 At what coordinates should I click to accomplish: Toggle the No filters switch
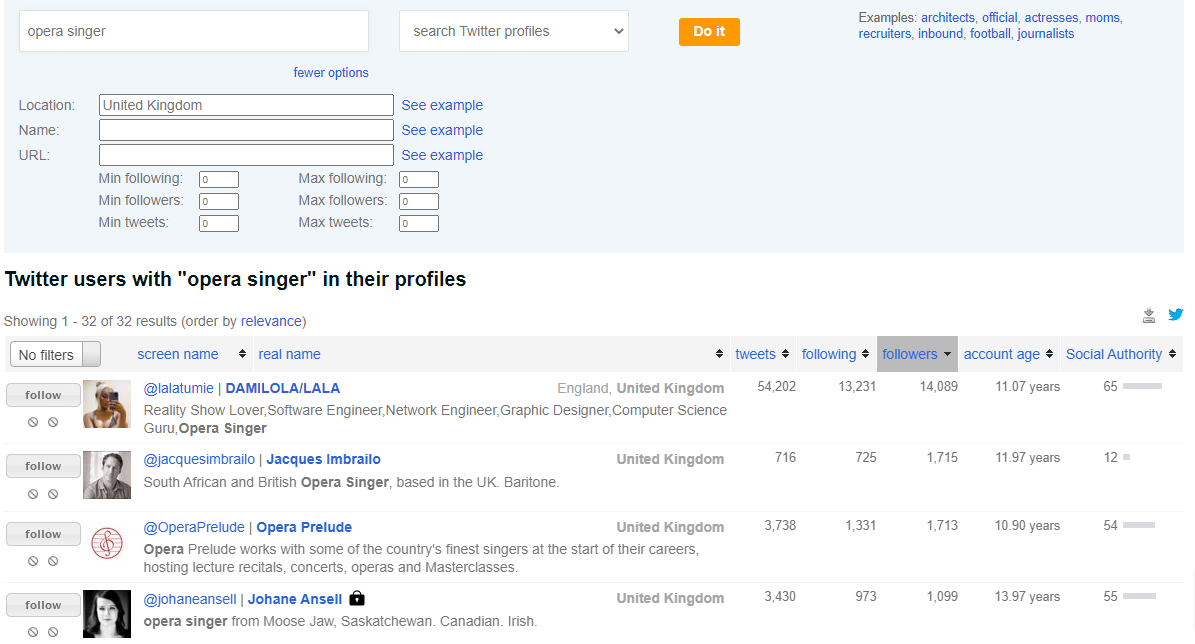[55, 354]
